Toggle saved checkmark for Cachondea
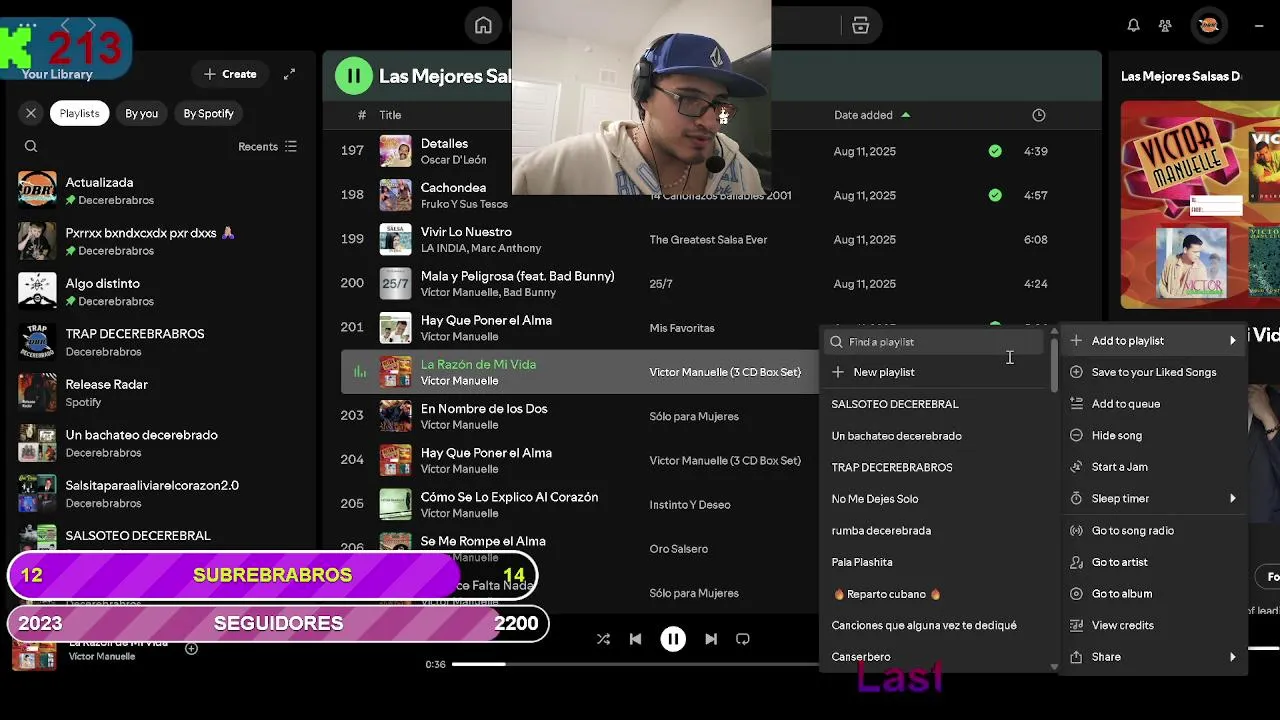1280x720 pixels. tap(994, 195)
